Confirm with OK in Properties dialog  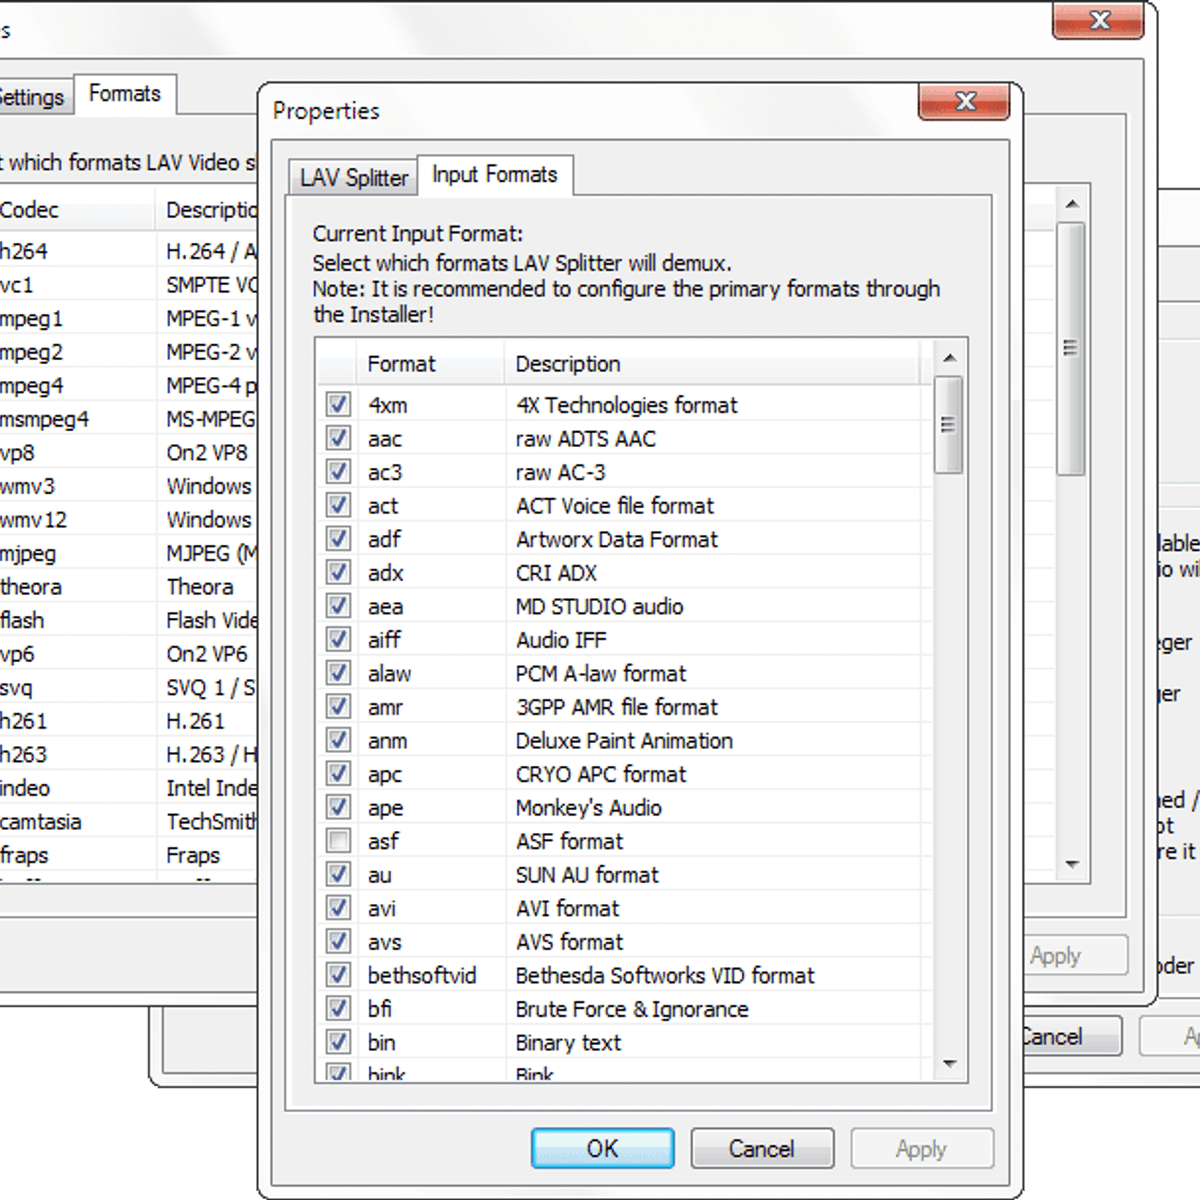[602, 1149]
